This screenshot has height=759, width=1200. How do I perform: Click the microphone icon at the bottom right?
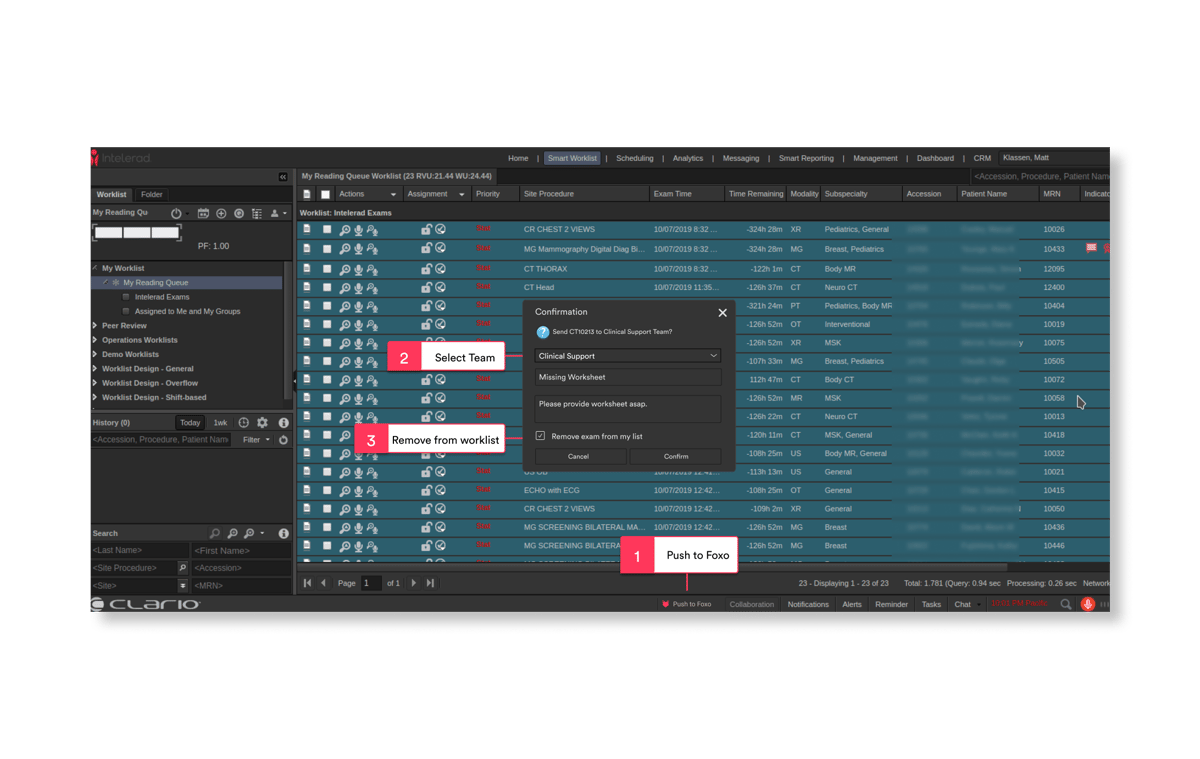1088,604
